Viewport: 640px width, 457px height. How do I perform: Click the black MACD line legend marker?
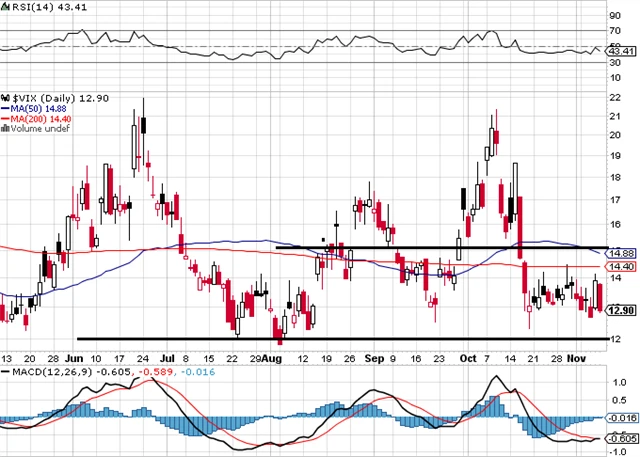[5, 373]
